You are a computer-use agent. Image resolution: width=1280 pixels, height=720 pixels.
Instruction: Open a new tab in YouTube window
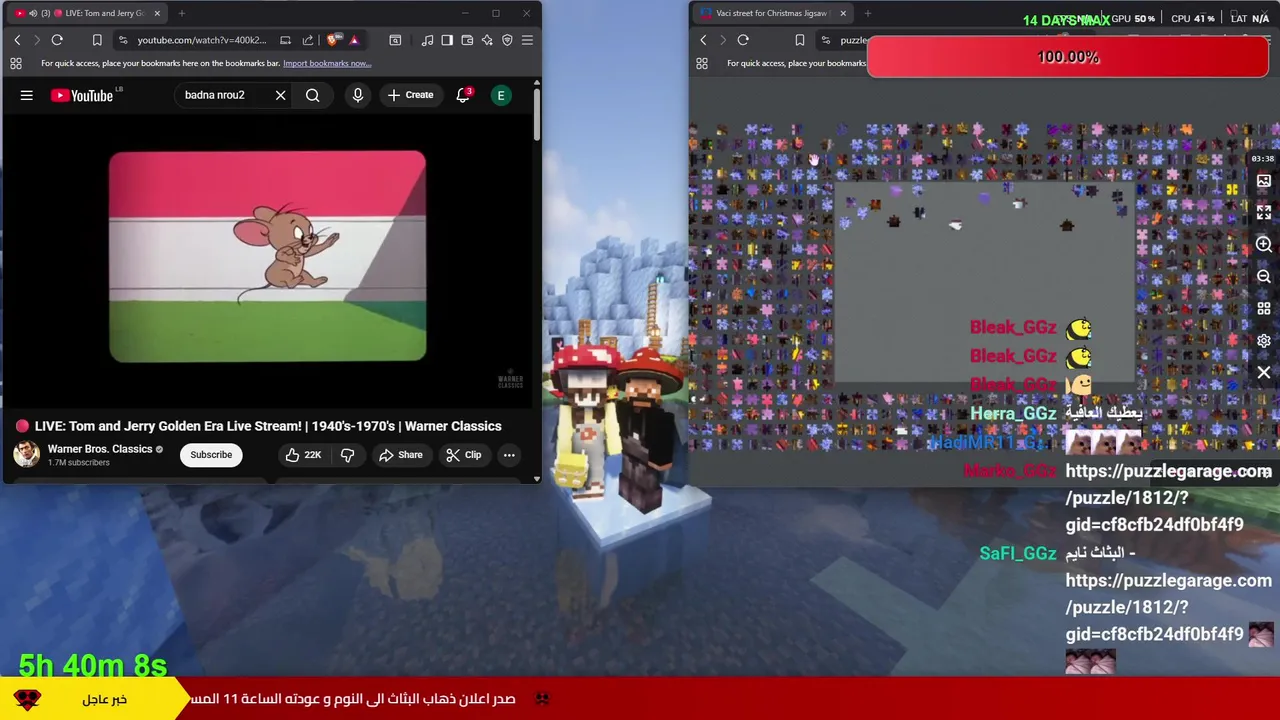point(181,13)
